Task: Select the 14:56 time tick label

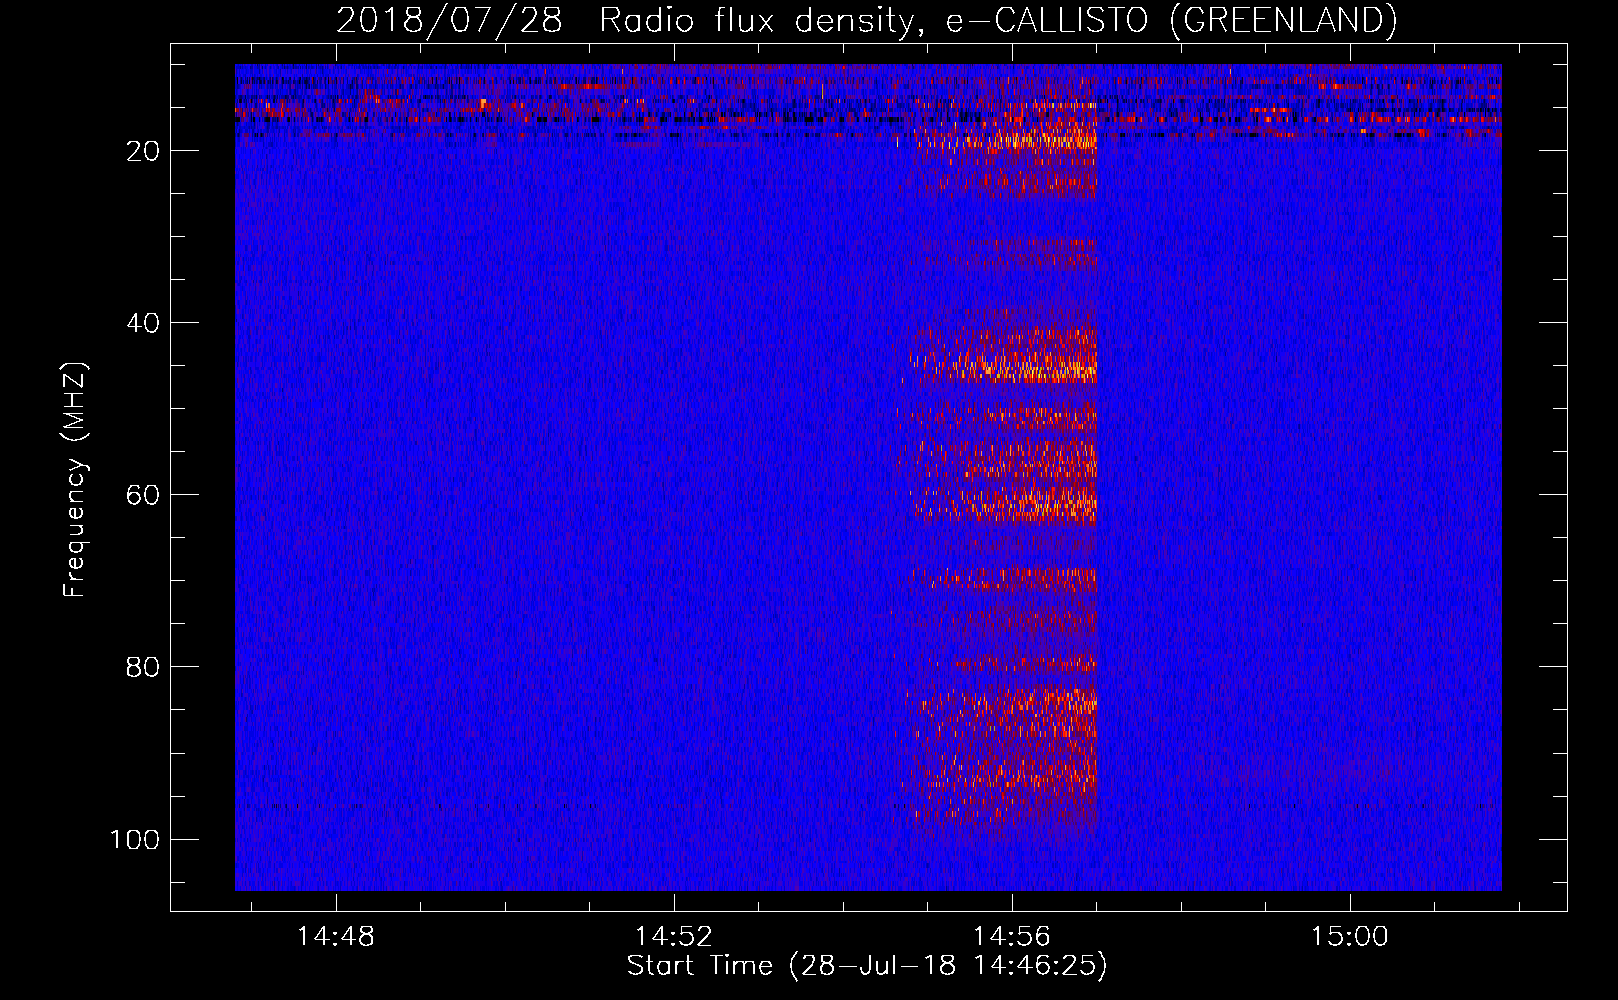Action: tap(1012, 936)
